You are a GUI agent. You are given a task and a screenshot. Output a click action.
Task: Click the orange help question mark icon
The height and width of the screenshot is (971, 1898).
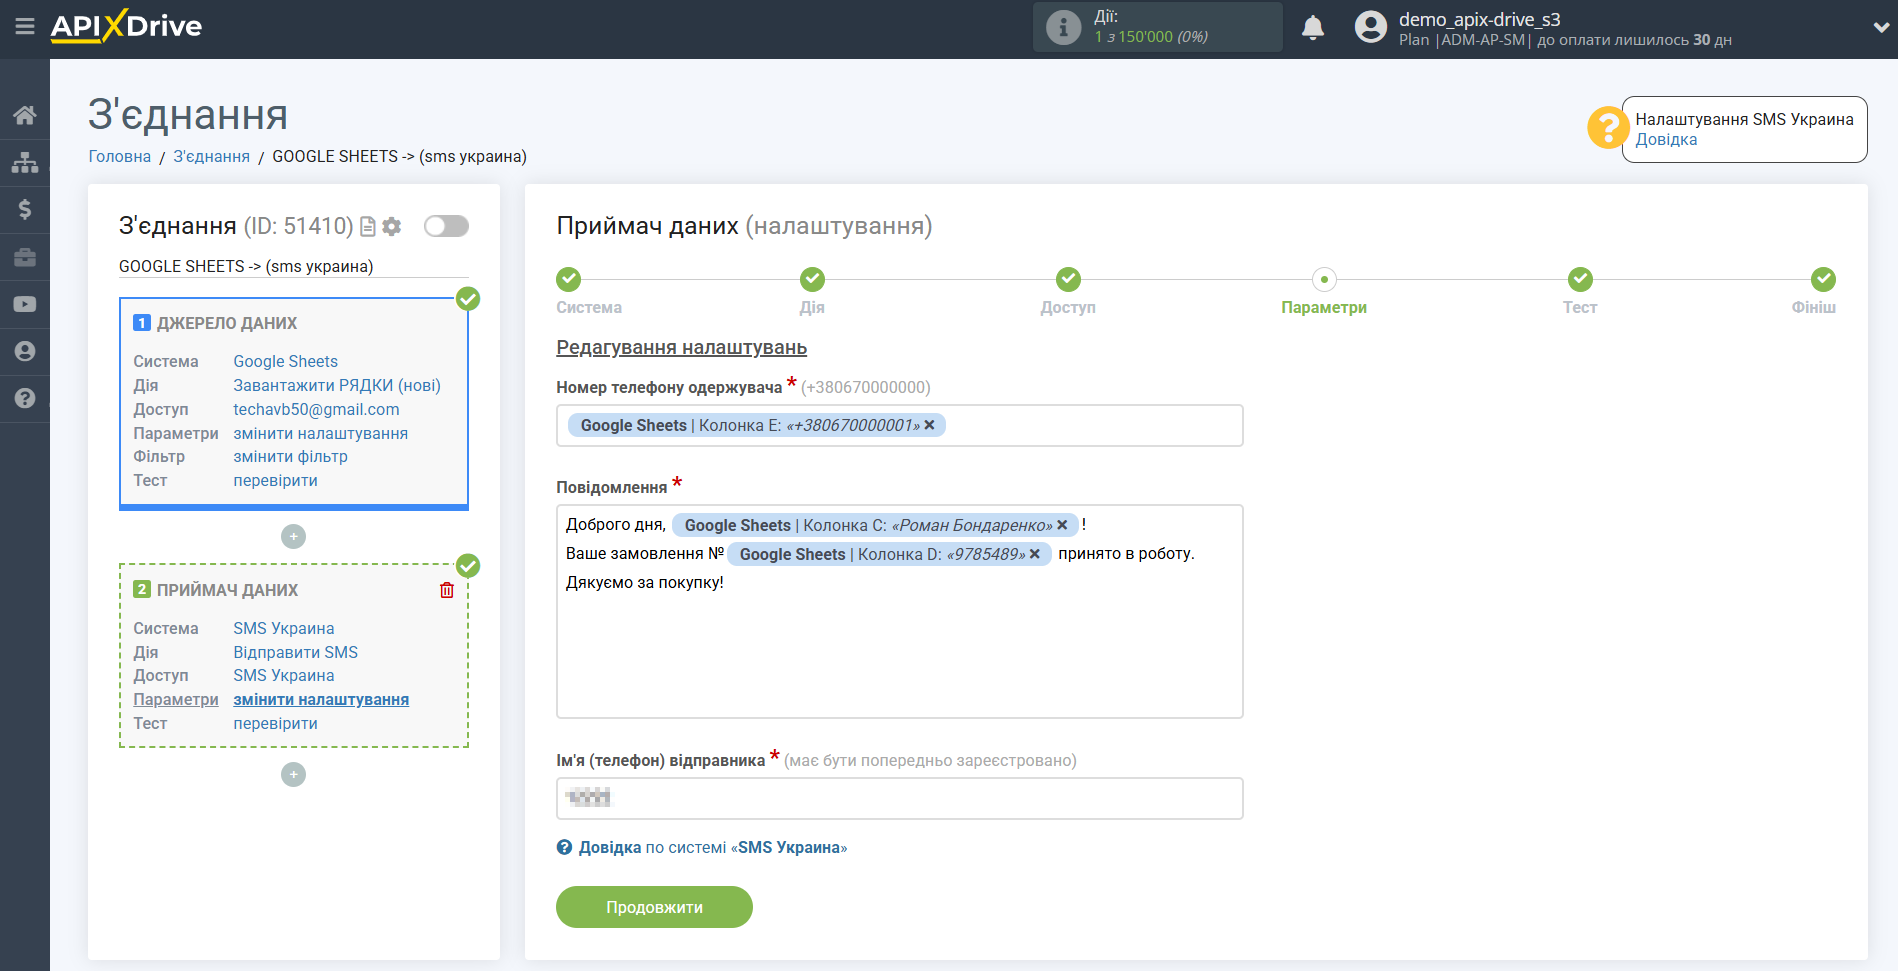tap(1608, 128)
